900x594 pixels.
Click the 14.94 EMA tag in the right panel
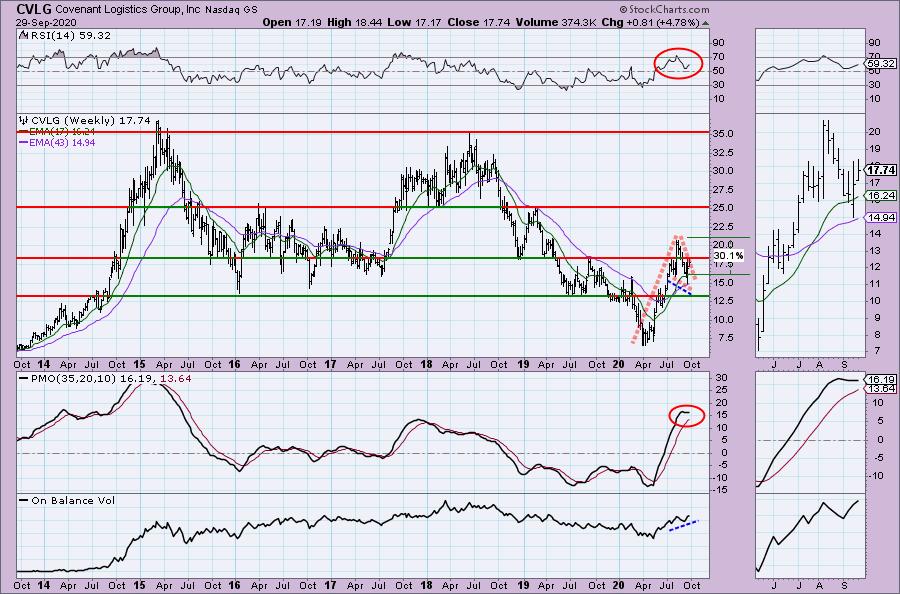click(882, 218)
